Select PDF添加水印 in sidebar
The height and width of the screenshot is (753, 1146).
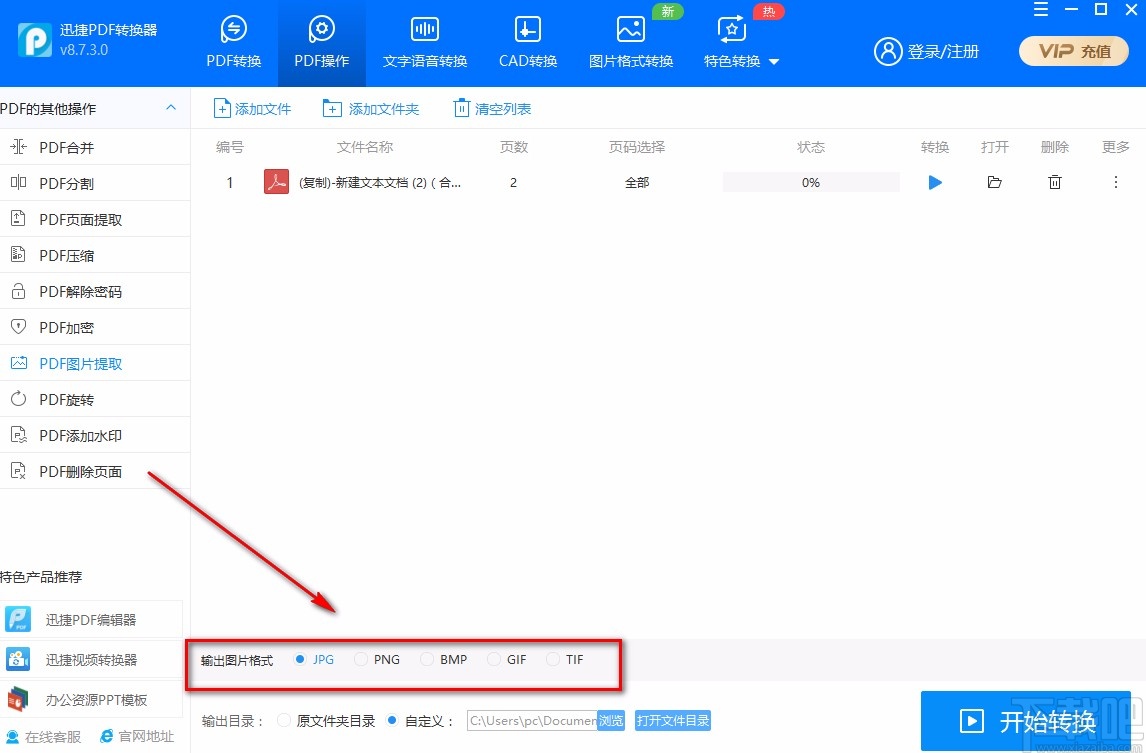[x=95, y=435]
